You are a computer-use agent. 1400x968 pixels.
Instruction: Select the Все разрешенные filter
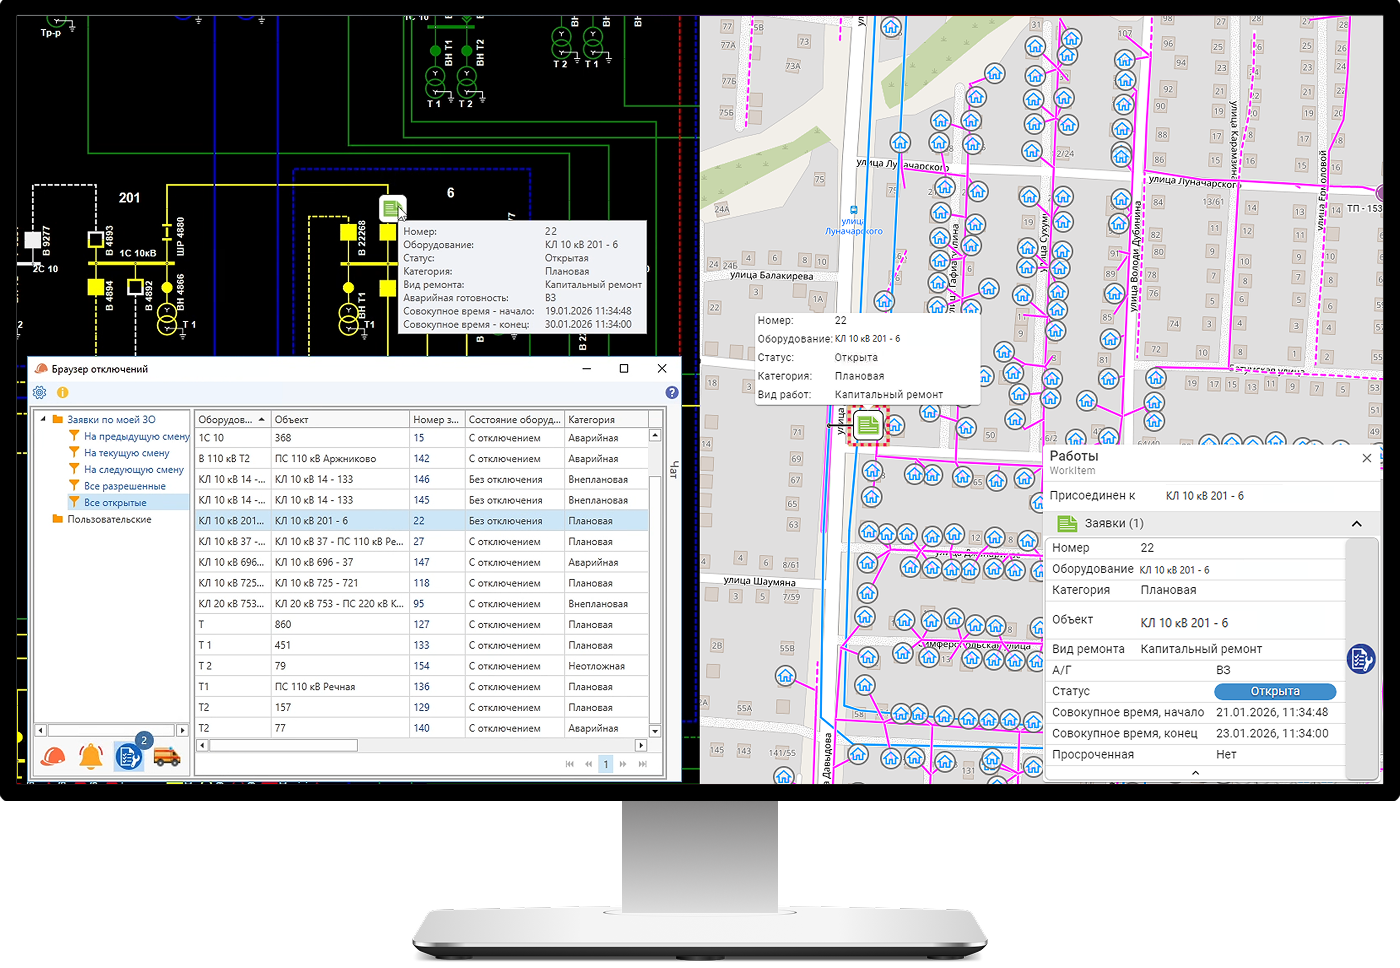[124, 486]
